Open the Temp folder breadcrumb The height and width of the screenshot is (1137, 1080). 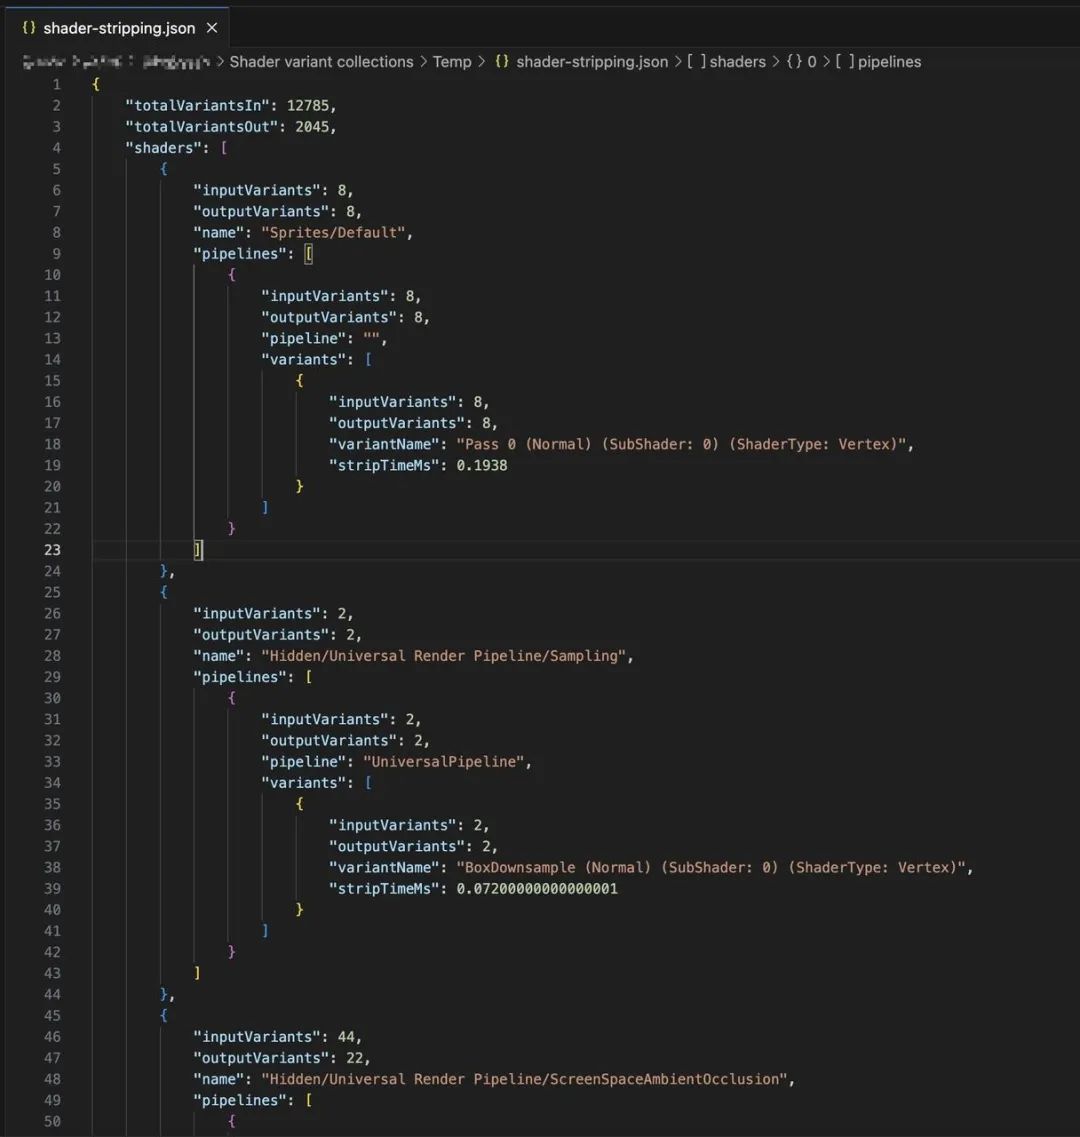pos(452,62)
